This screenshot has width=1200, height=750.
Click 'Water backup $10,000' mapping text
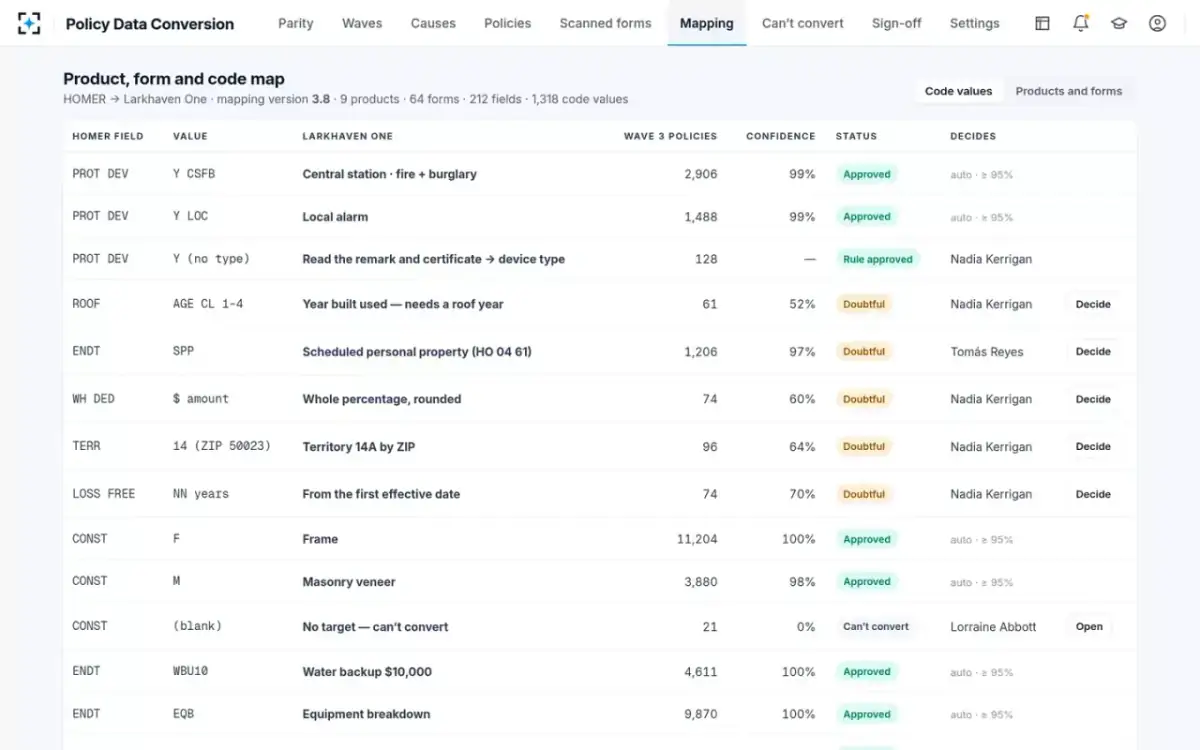367,672
